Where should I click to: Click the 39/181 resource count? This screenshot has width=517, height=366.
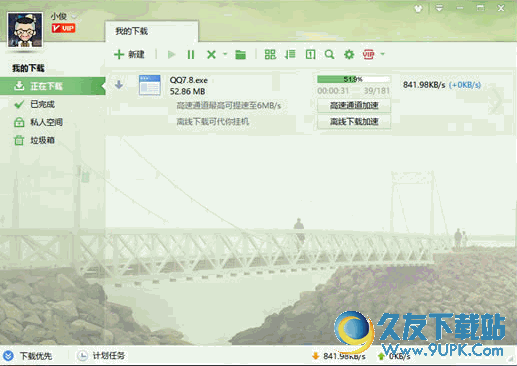(377, 91)
